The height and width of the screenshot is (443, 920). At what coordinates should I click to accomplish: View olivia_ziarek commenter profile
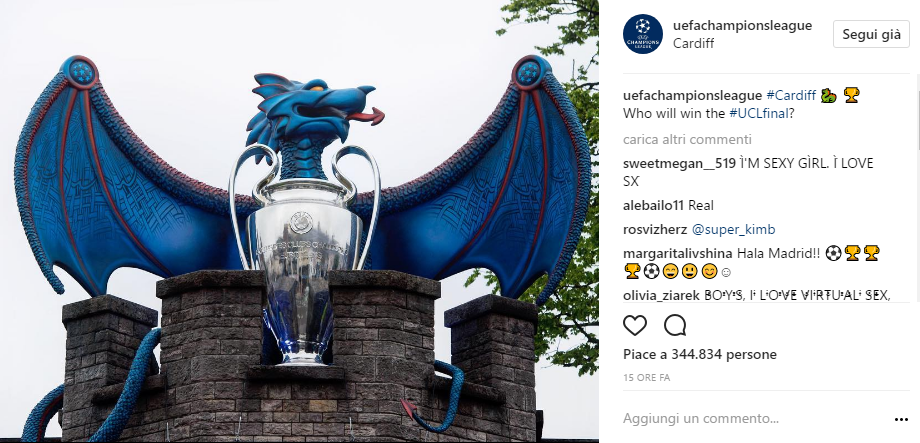click(661, 295)
